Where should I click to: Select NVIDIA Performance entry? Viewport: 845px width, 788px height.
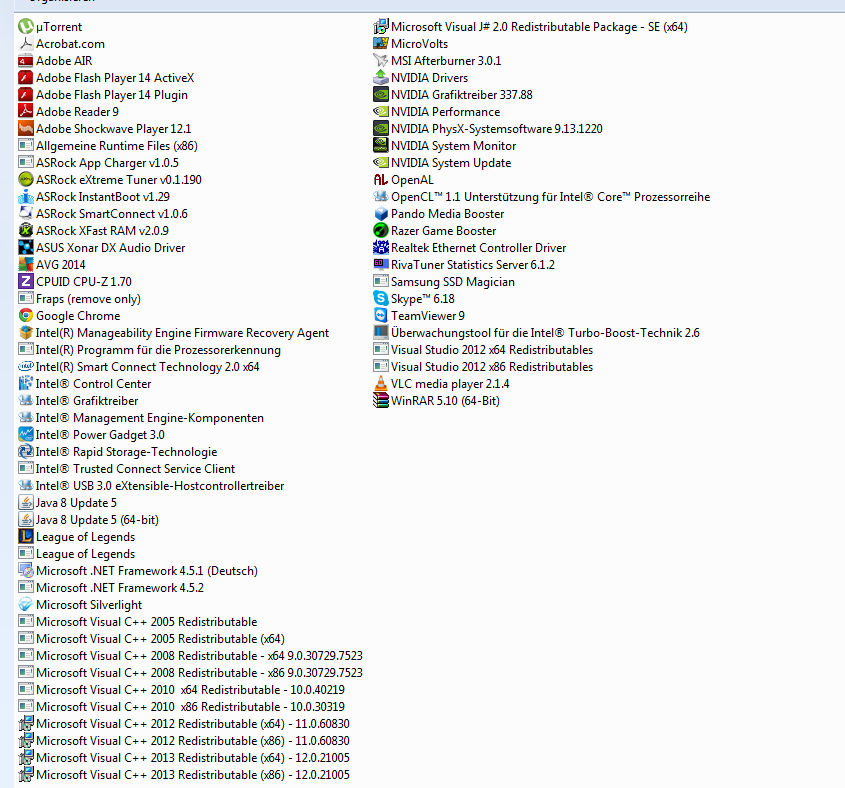tap(437, 112)
